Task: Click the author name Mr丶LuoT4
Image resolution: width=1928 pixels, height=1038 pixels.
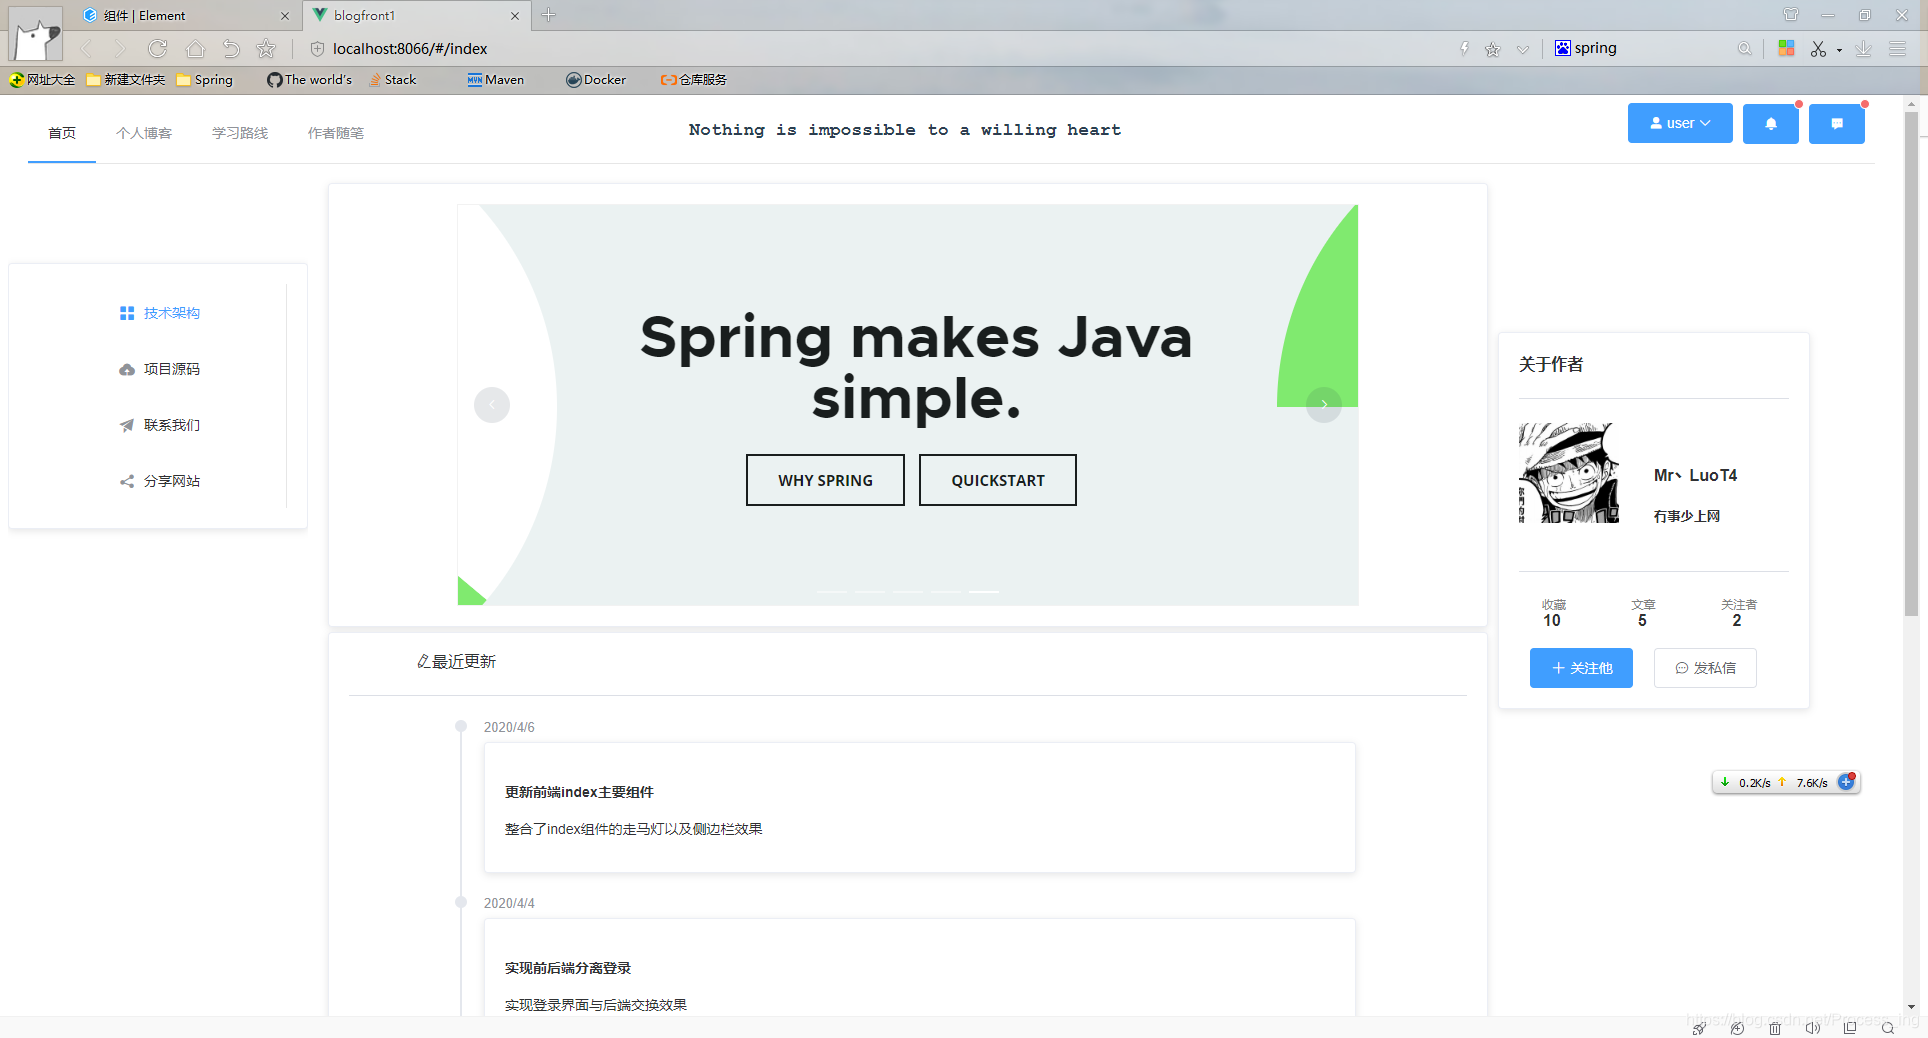Action: point(1695,475)
